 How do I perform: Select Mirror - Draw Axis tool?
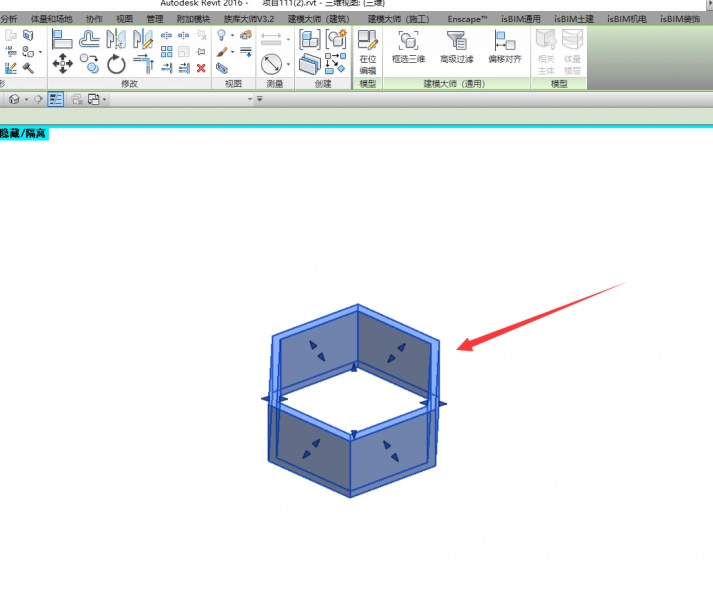pos(143,39)
